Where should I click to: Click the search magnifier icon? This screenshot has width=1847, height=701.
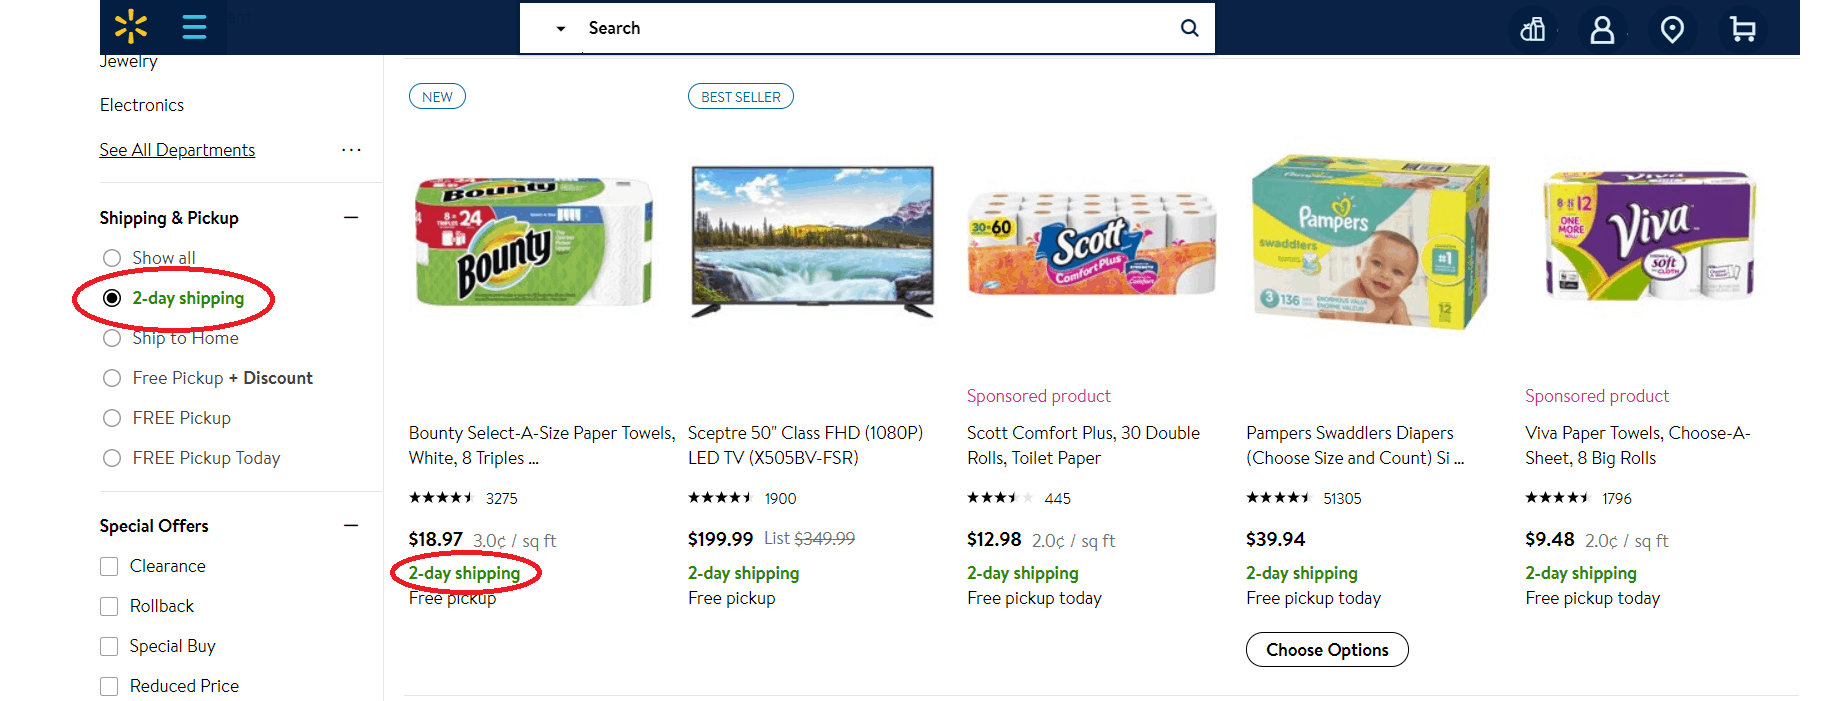(x=1189, y=28)
